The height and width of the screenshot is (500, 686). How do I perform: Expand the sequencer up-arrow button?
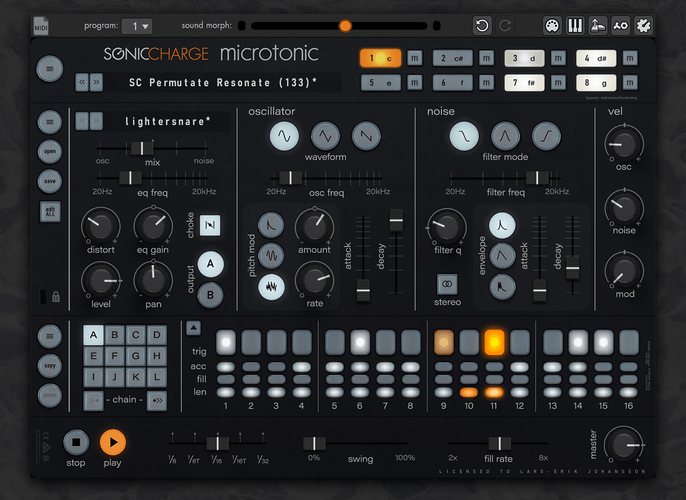(193, 328)
